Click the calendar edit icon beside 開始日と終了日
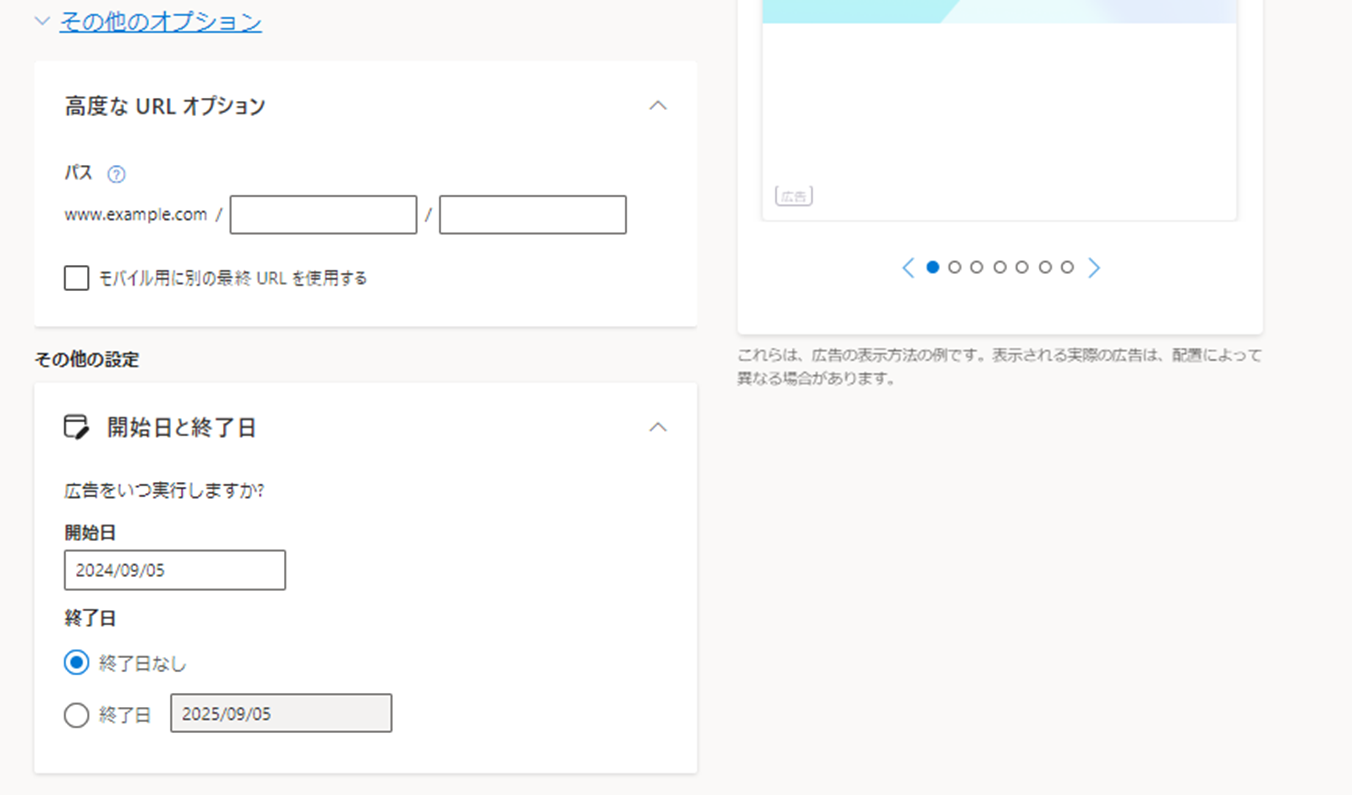 [x=76, y=428]
